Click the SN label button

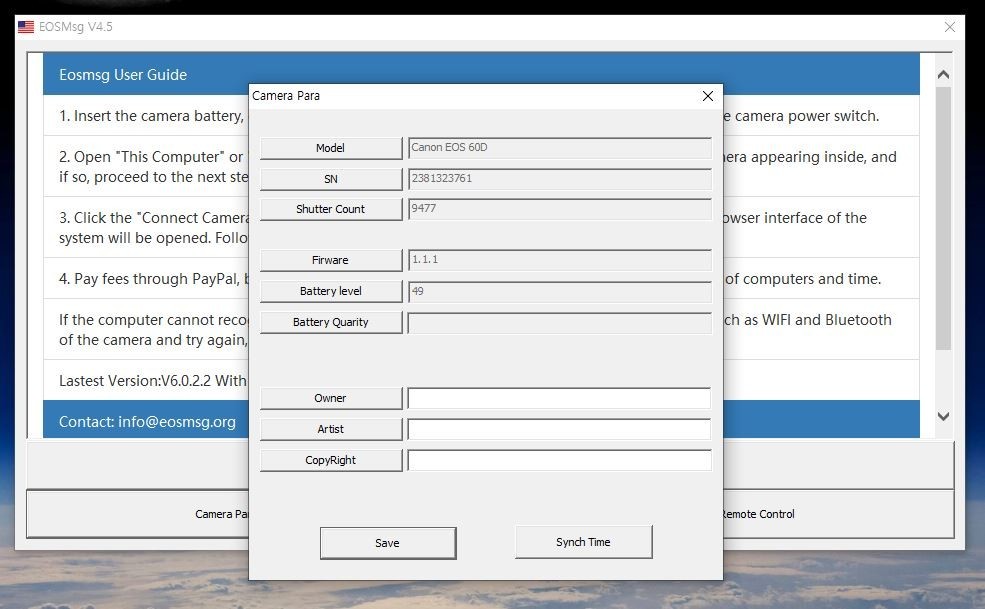pos(331,179)
